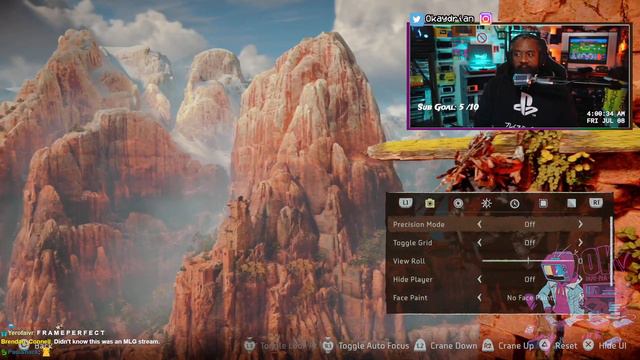Cycle Precision Mode with right arrow

click(580, 224)
